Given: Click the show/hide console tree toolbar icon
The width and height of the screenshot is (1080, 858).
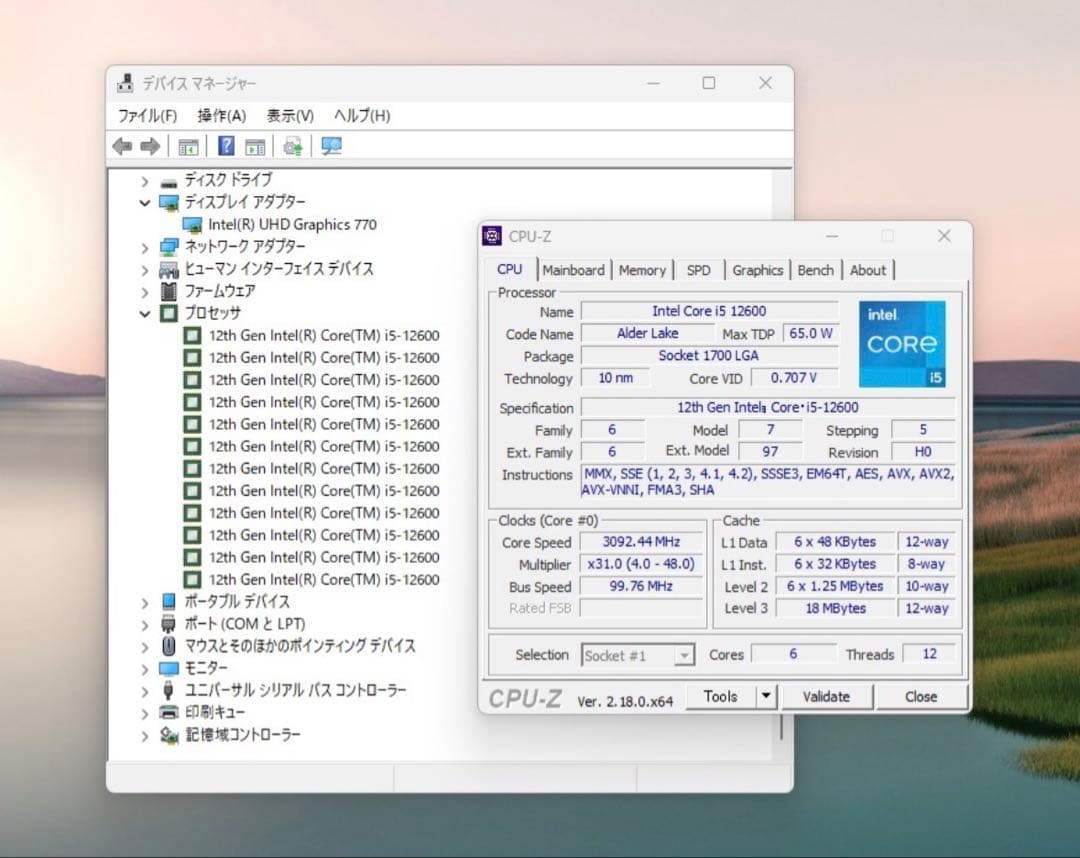Looking at the screenshot, I should (x=188, y=147).
